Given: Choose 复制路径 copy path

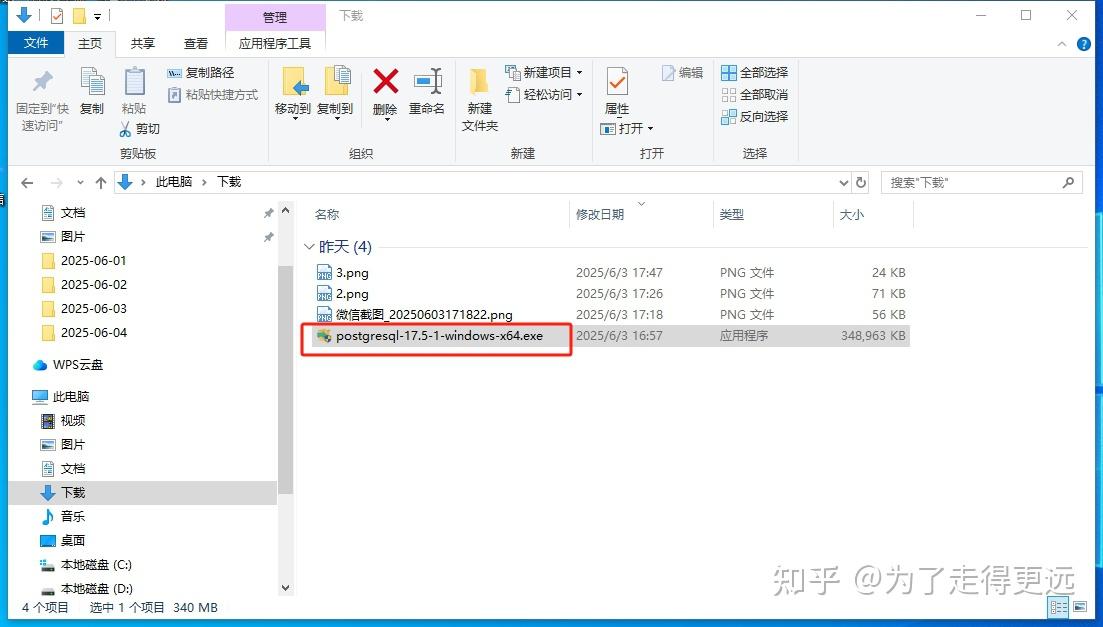Looking at the screenshot, I should [200, 72].
